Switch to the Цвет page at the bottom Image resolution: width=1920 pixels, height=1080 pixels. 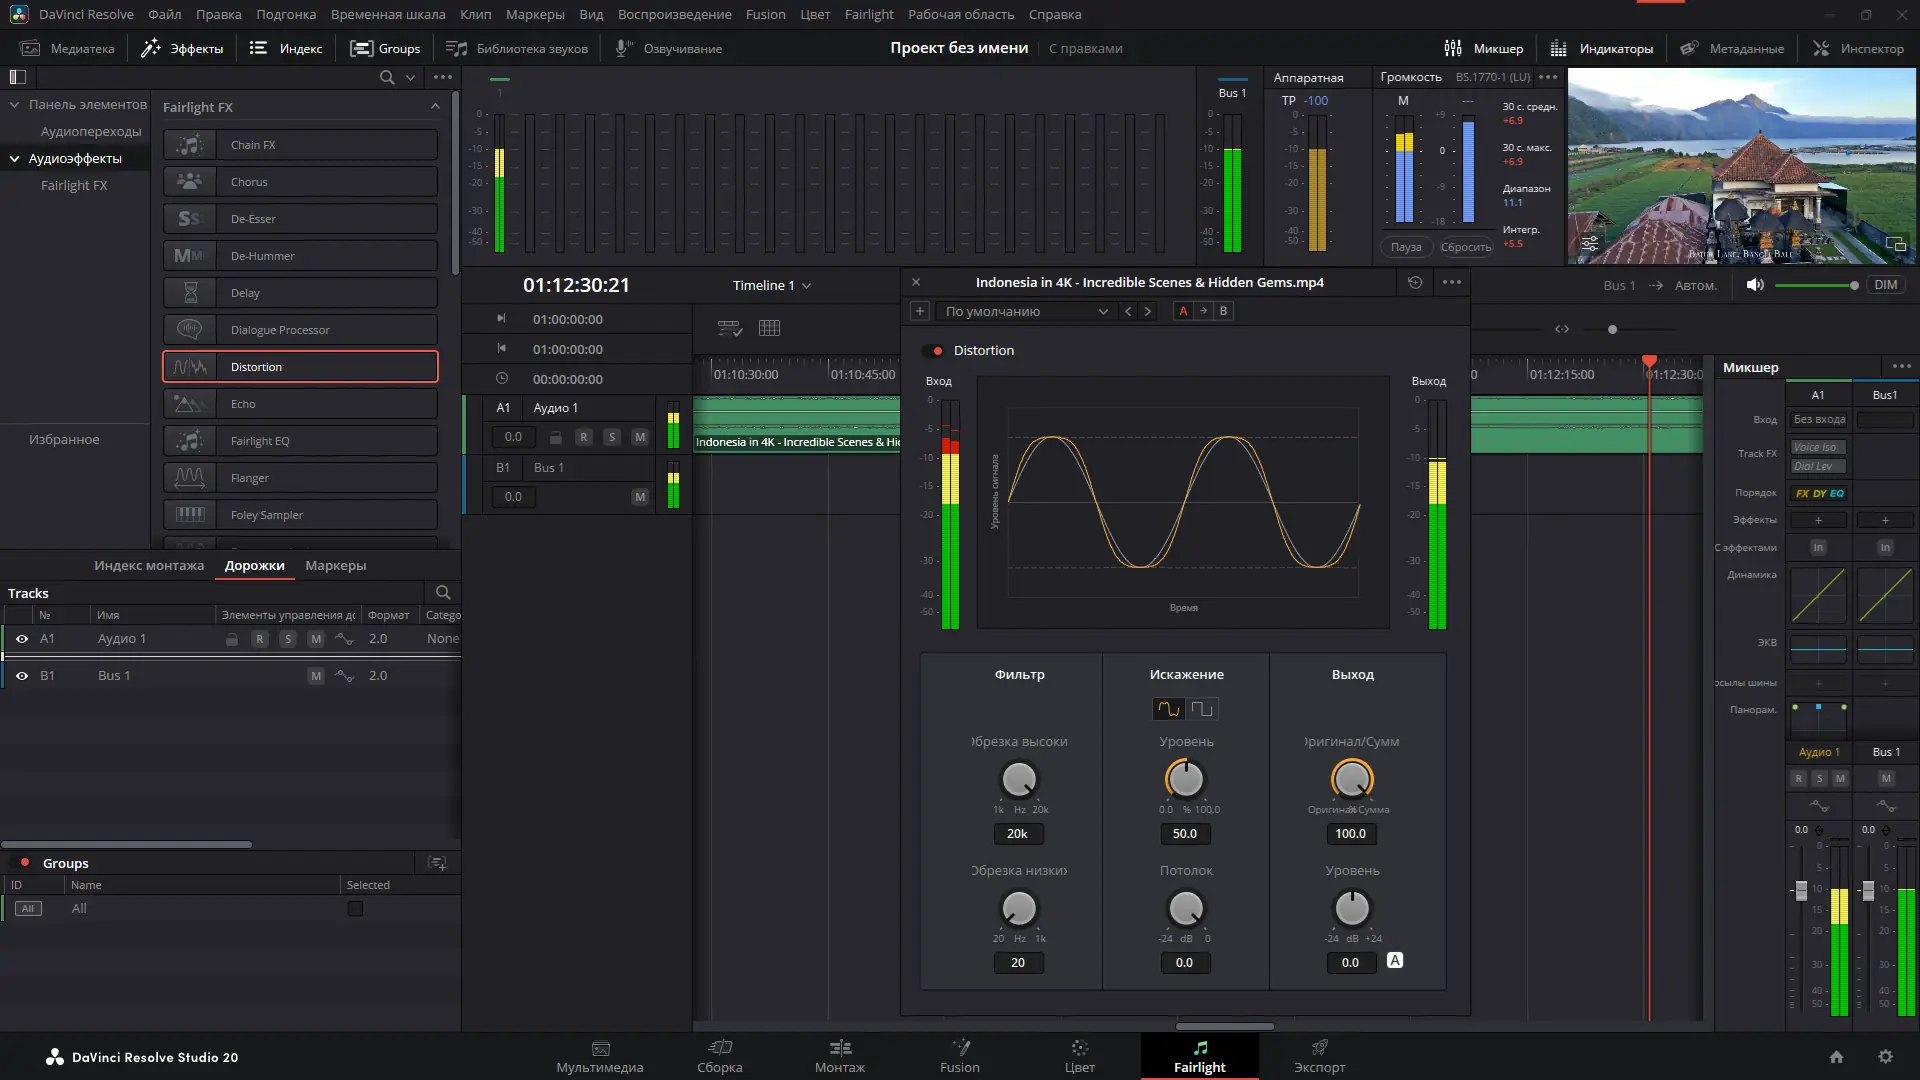click(1079, 1057)
